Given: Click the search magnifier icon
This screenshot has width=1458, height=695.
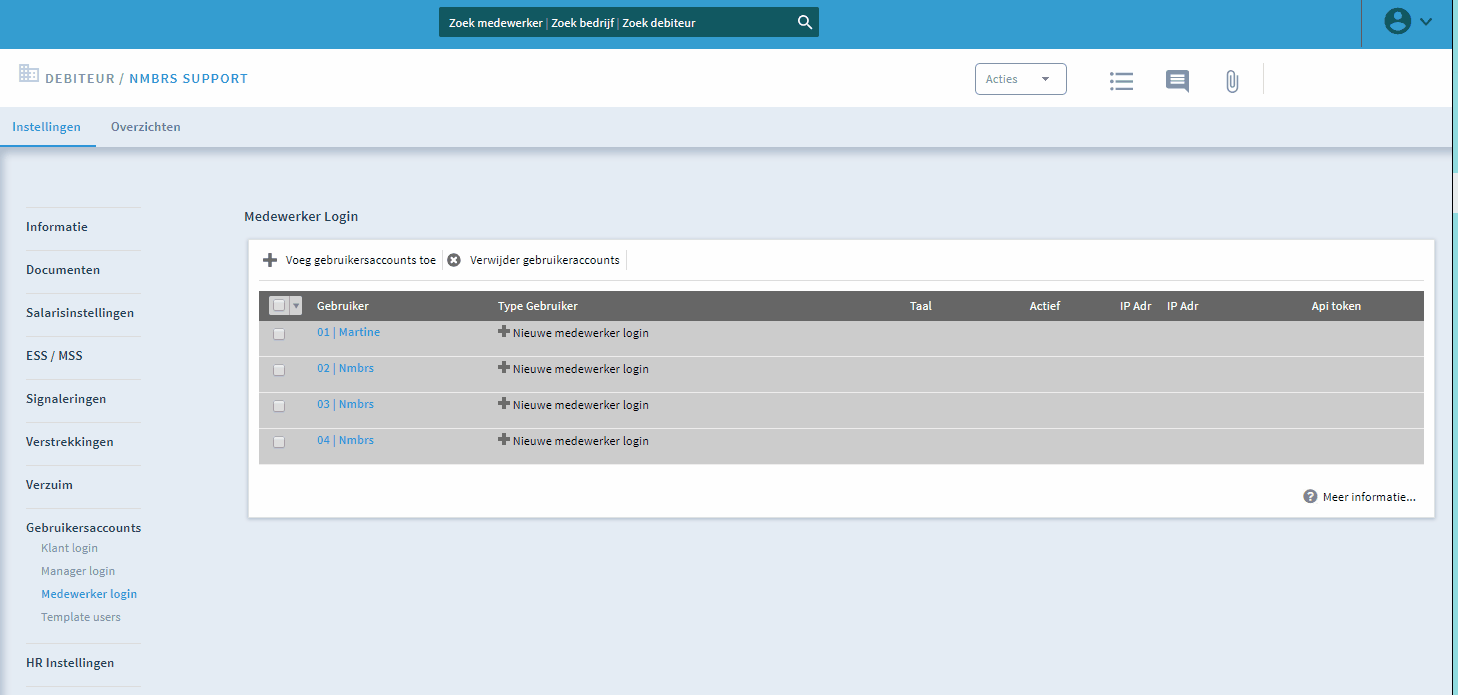Looking at the screenshot, I should pos(804,22).
